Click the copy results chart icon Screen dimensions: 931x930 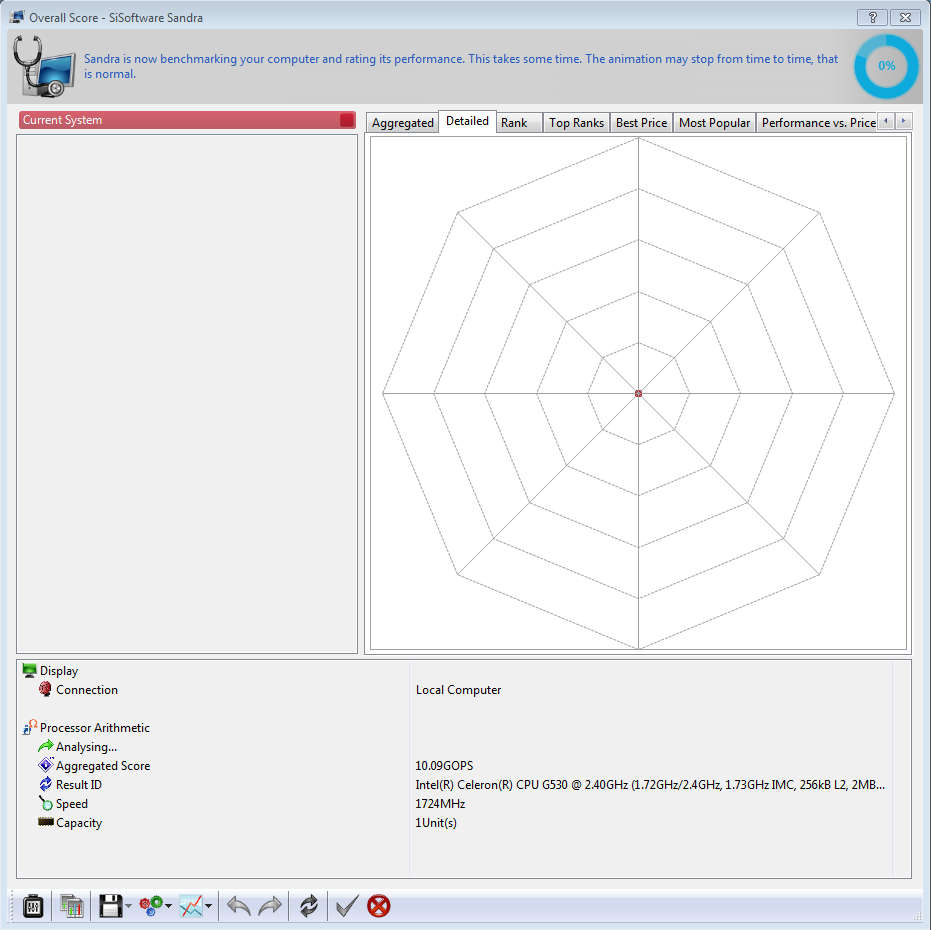pos(71,906)
